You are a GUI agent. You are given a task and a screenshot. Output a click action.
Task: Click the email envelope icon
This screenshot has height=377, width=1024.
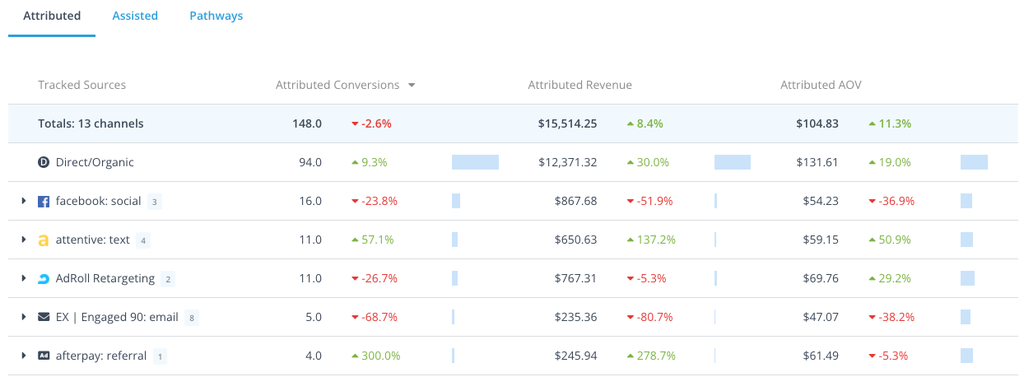(x=44, y=318)
